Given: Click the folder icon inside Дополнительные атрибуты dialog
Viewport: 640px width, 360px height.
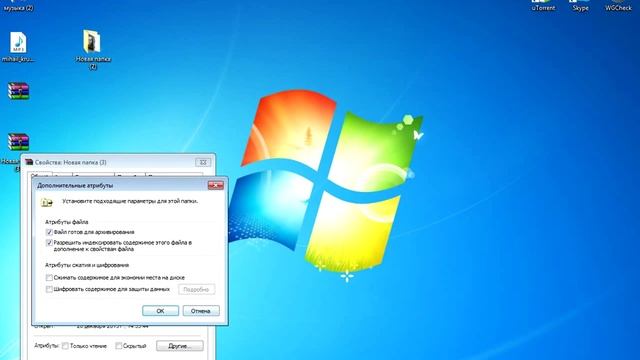Looking at the screenshot, I should (x=47, y=202).
